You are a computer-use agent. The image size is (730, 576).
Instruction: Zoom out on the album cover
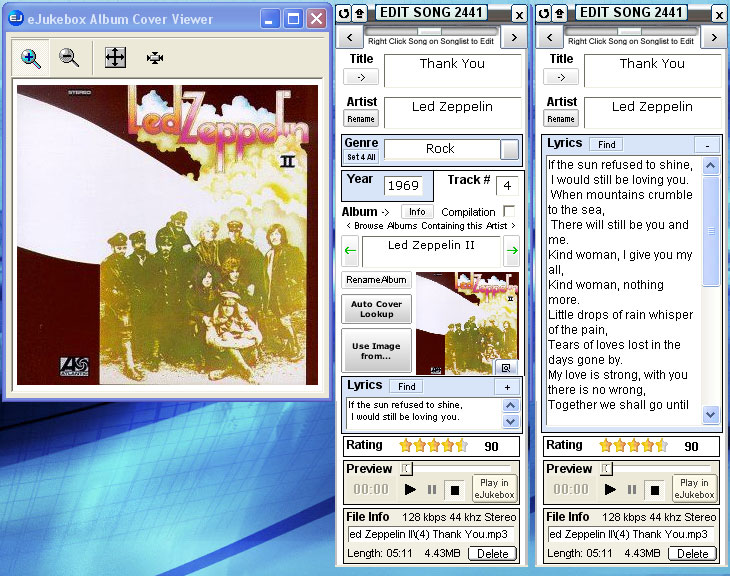[68, 58]
